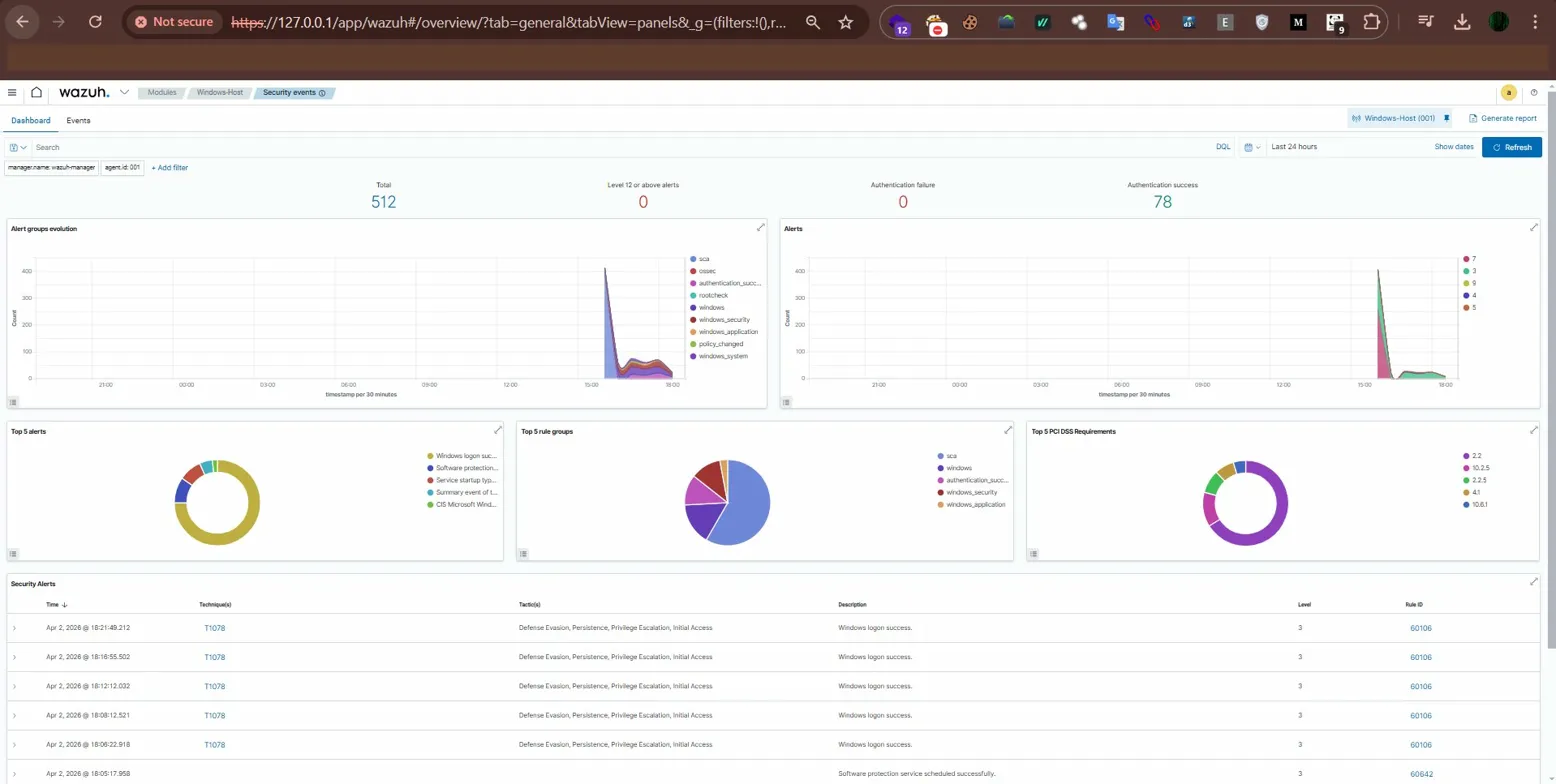Expand the first Security Alerts row
Screen dimensions: 1556x784
(14, 628)
